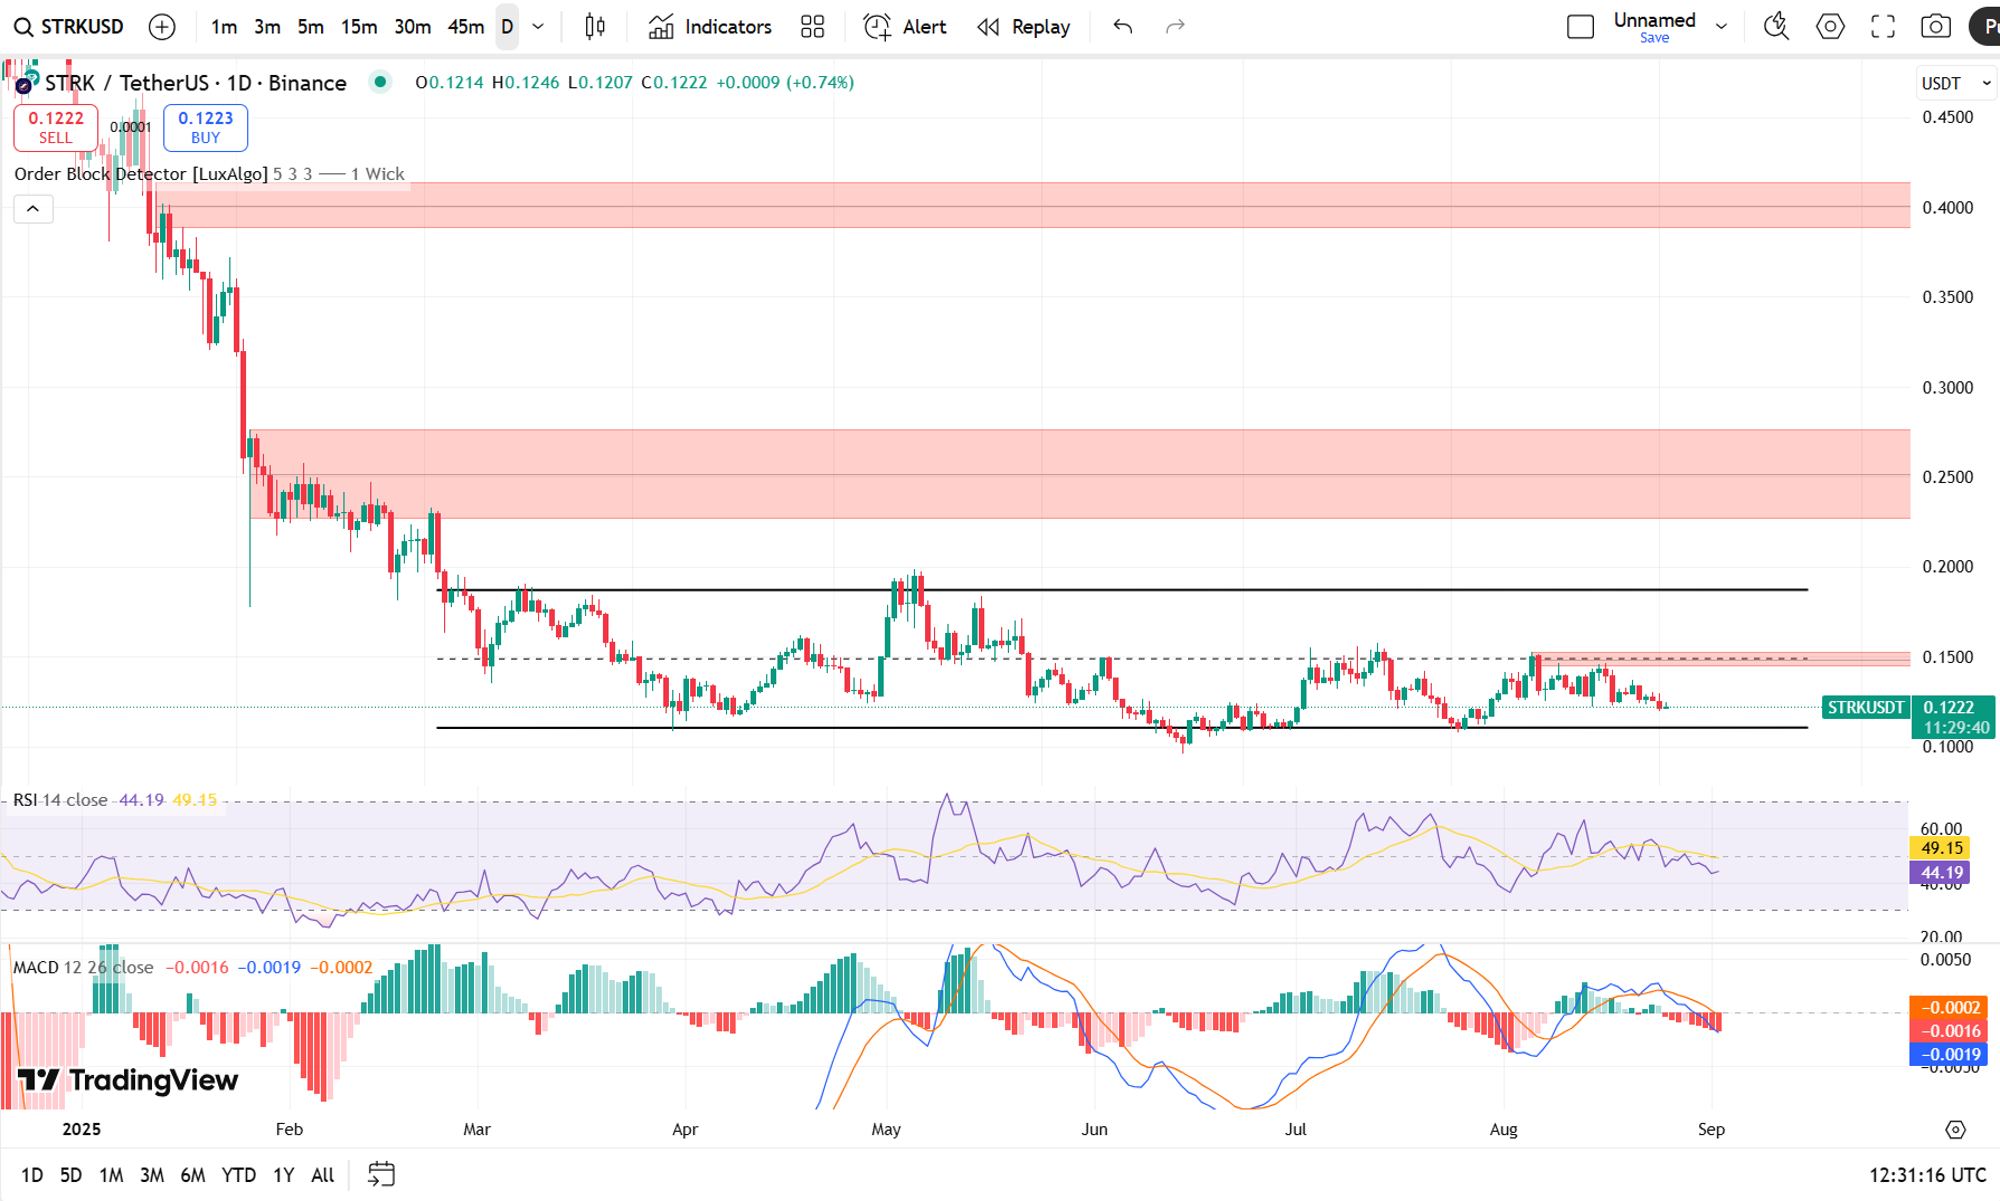Expand the timeframe interval dropdown arrow

click(x=538, y=27)
